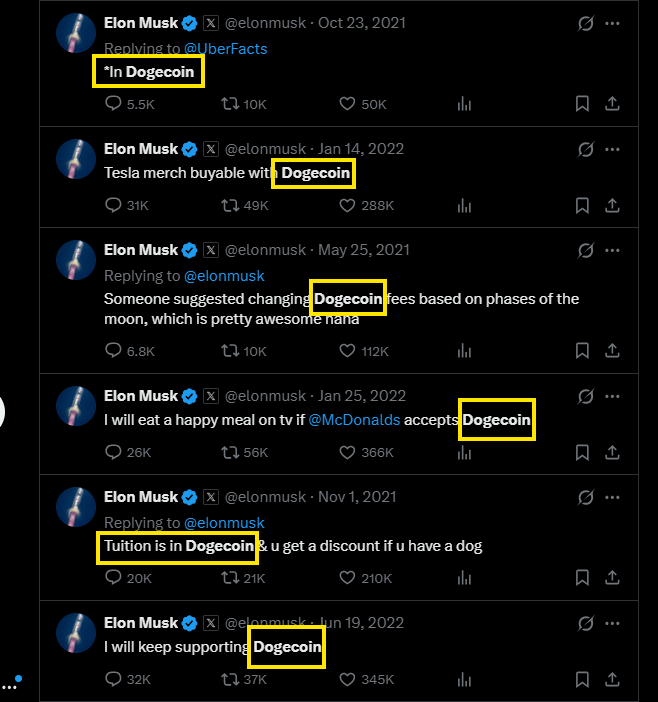Like the Tesla merch Dogecoin tweet
658x702 pixels.
347,205
